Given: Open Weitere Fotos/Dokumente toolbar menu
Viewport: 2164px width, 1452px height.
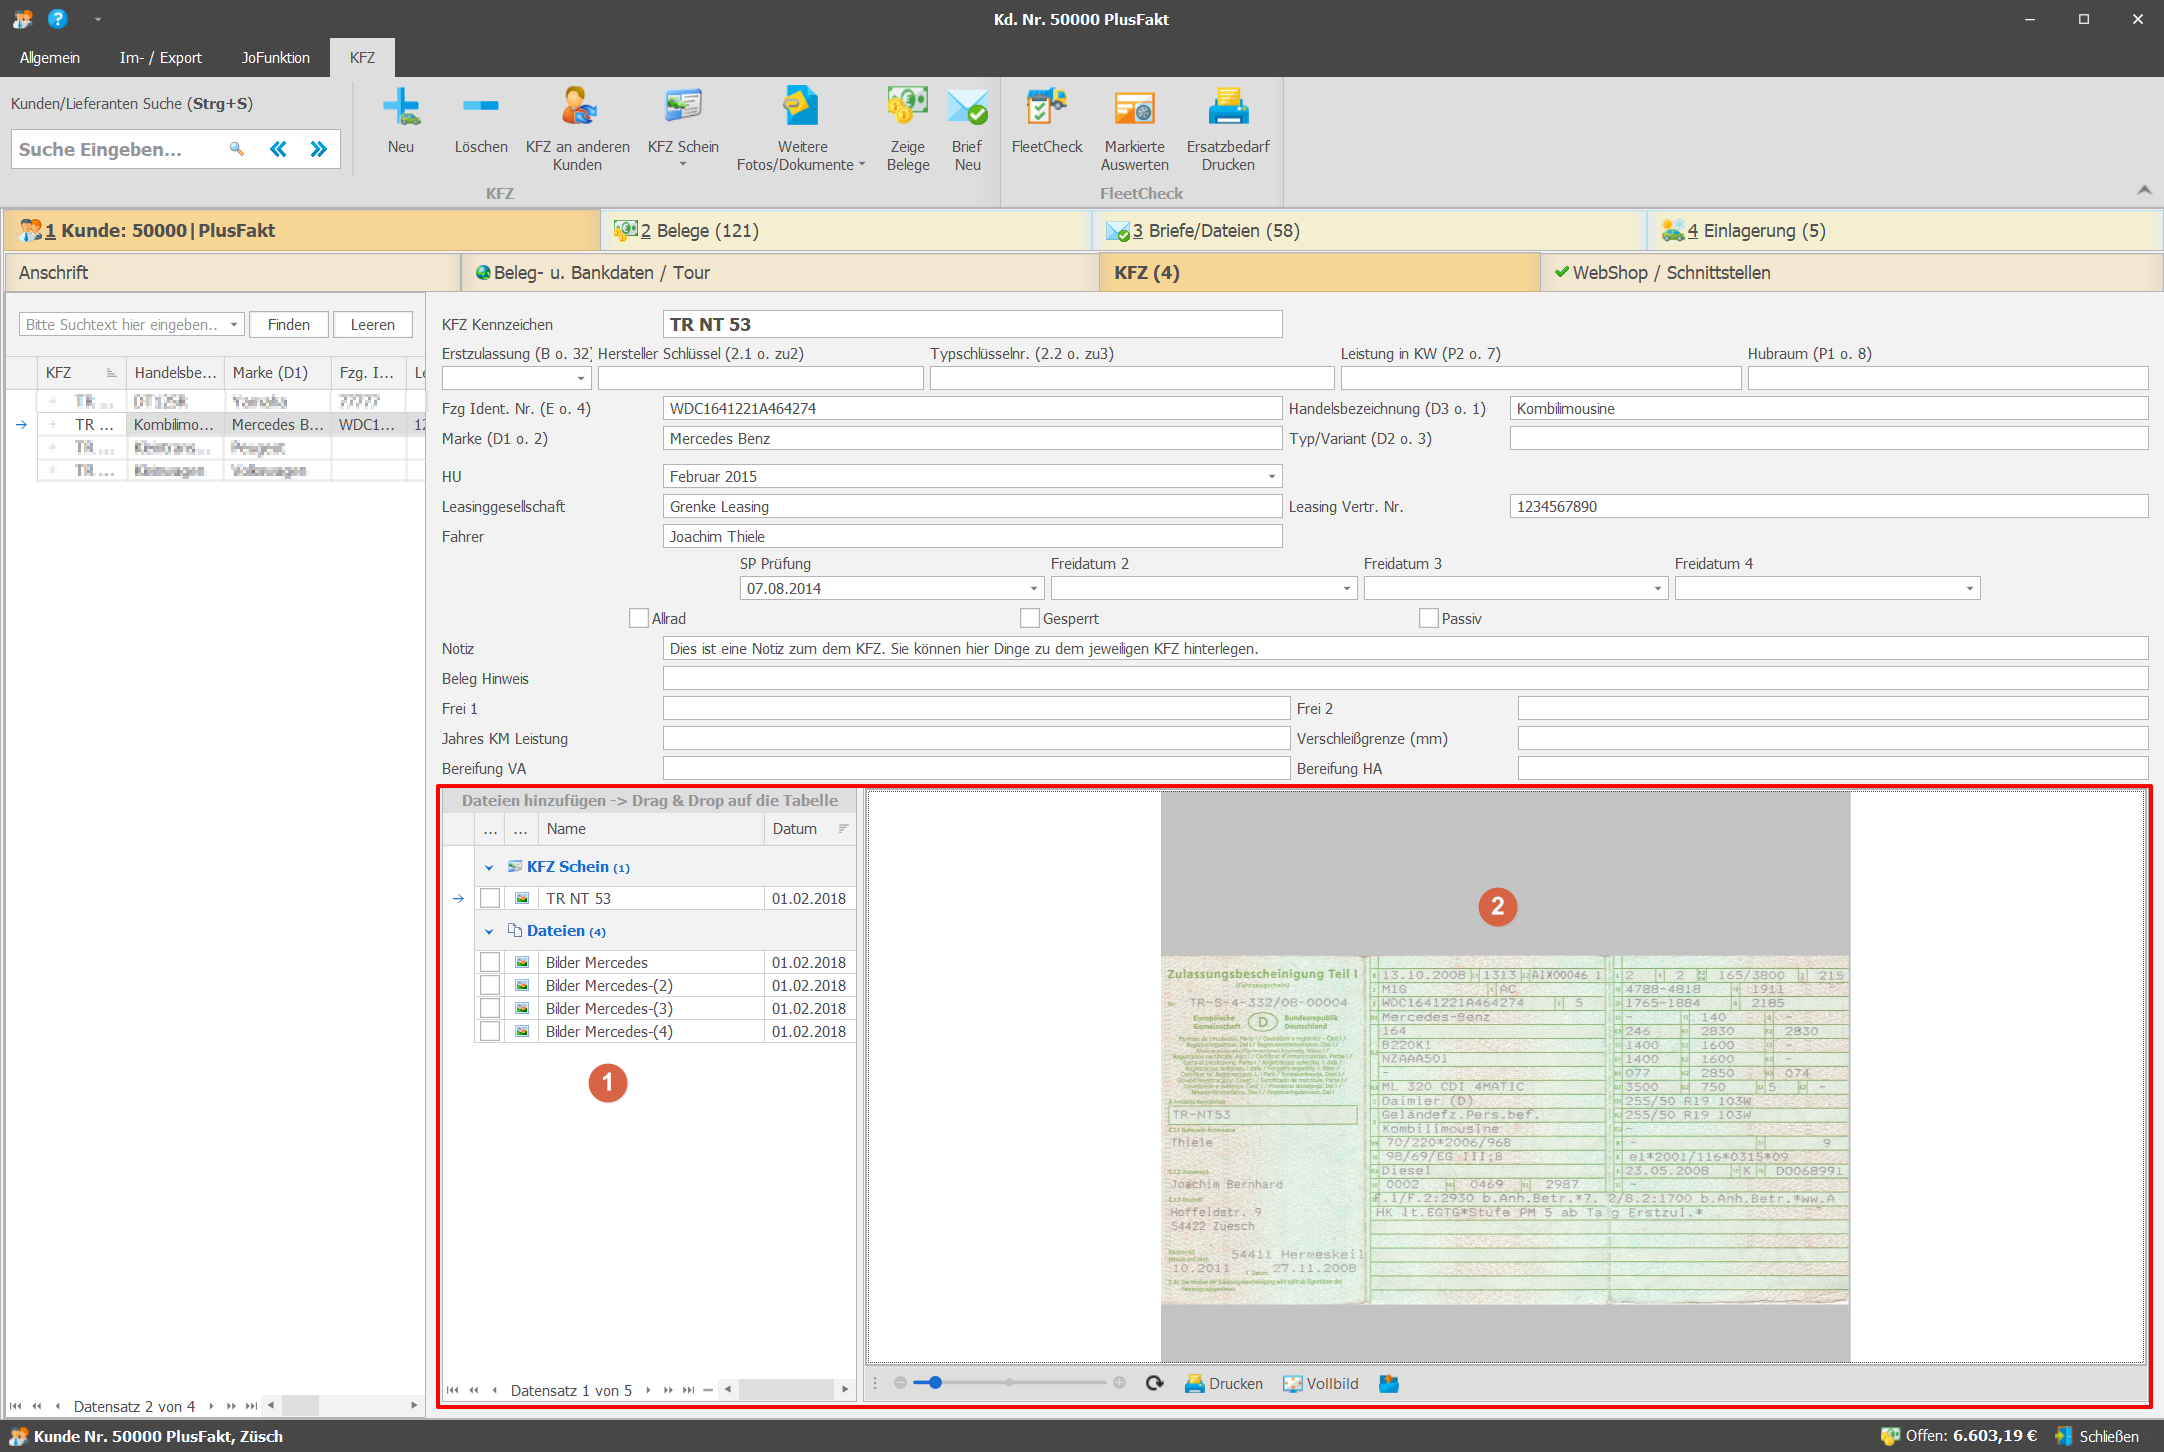Looking at the screenshot, I should pos(802,128).
